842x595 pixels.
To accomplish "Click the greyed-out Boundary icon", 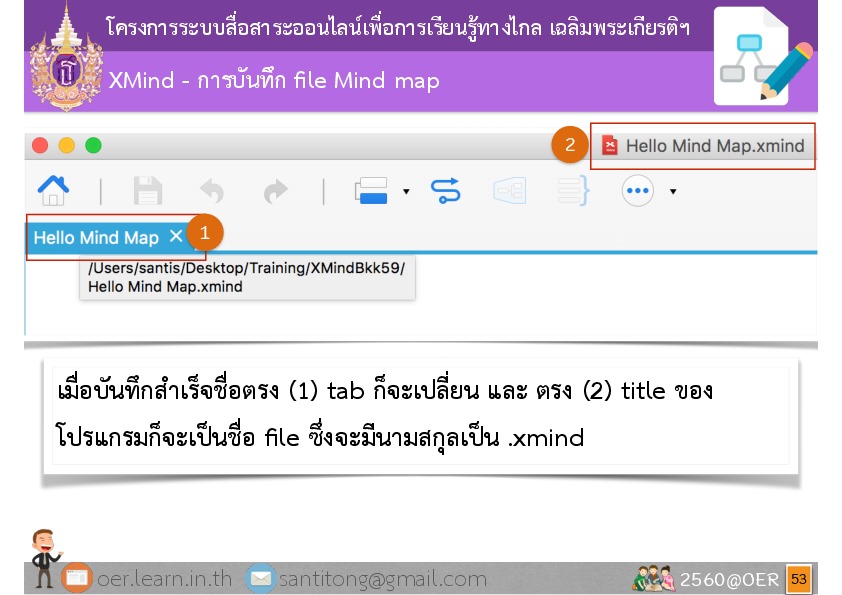I will 509,190.
